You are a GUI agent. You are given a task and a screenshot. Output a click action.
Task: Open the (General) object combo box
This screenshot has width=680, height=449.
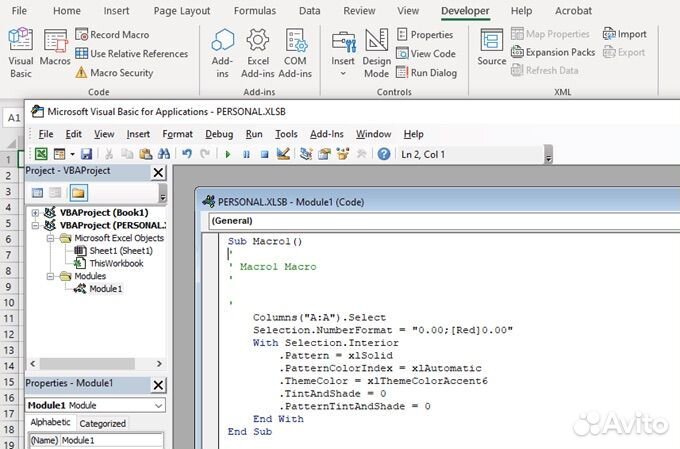444,221
